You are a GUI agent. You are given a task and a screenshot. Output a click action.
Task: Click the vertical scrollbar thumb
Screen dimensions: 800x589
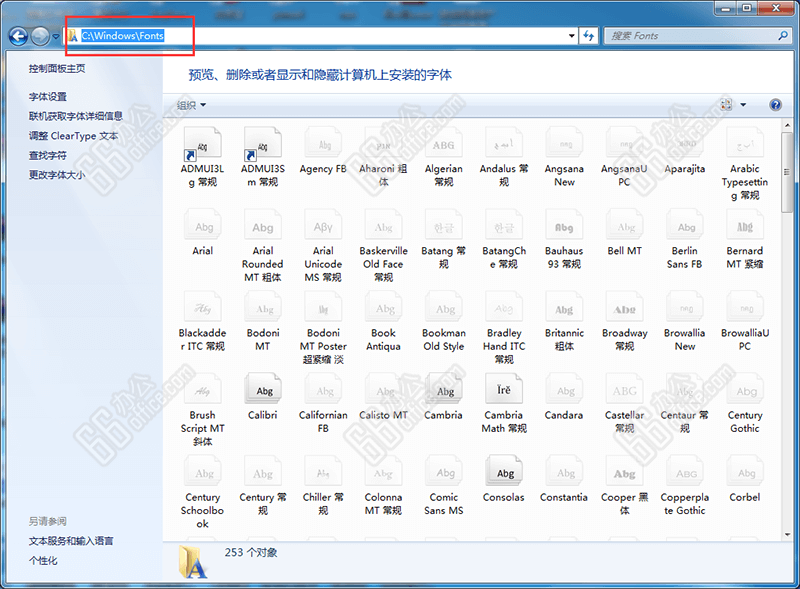(x=787, y=172)
